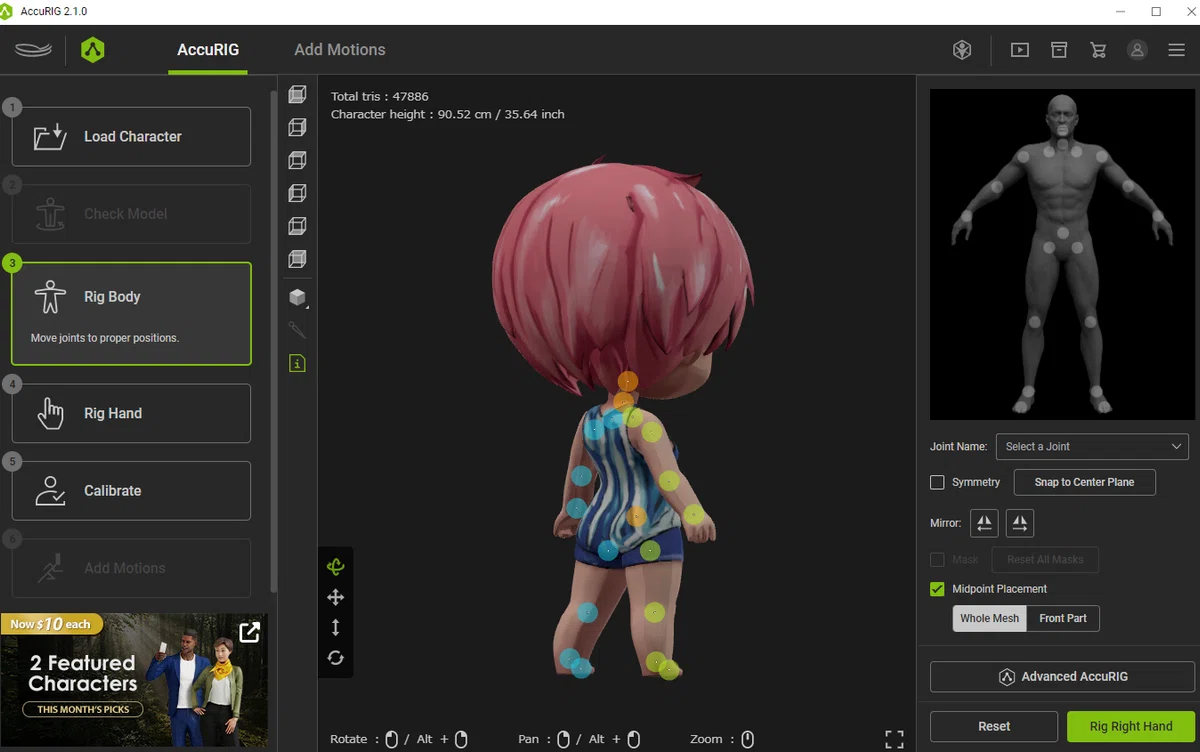
Task: Click the left panel vertical scrollbar
Action: [x=274, y=340]
